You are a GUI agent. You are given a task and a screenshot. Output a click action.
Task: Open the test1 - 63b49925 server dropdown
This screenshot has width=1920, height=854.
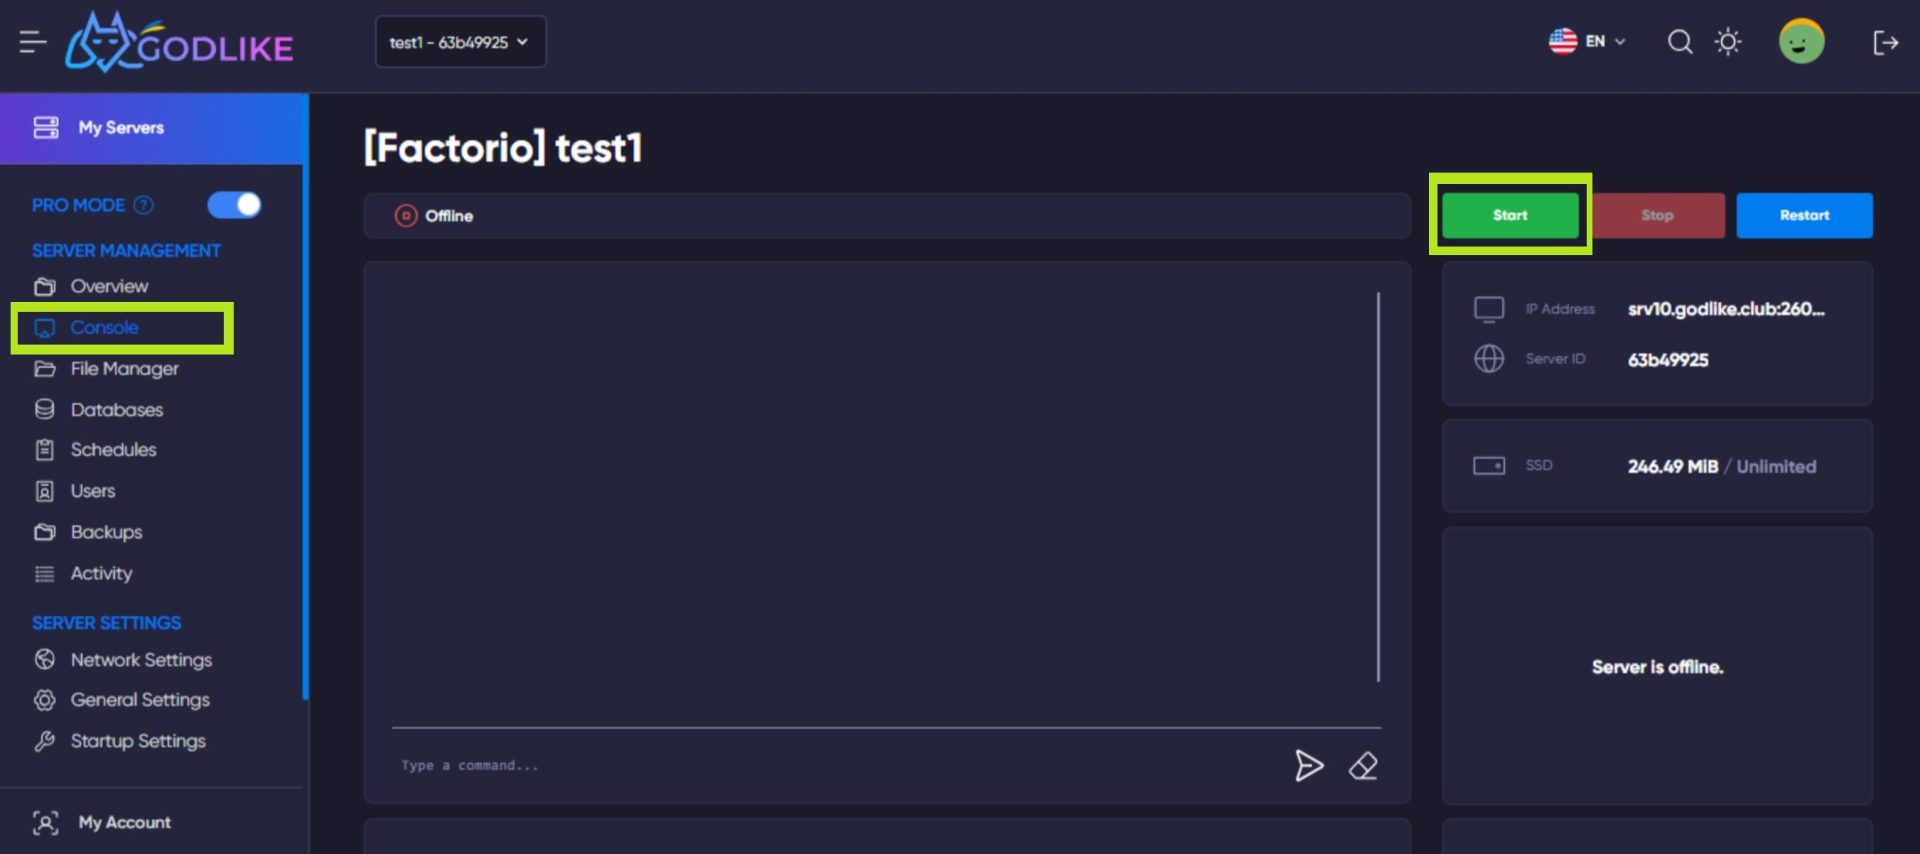460,42
